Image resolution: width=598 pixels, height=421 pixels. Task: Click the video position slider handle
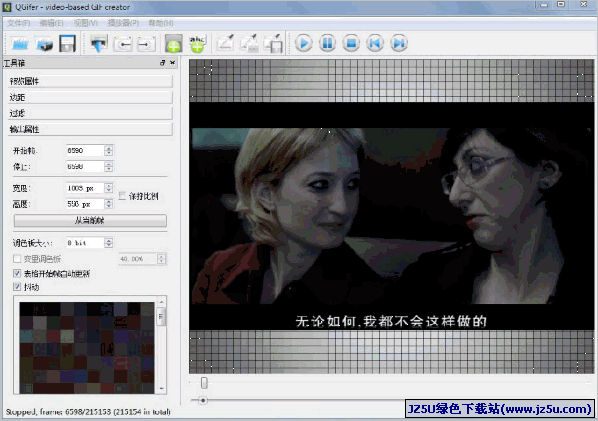click(x=203, y=400)
